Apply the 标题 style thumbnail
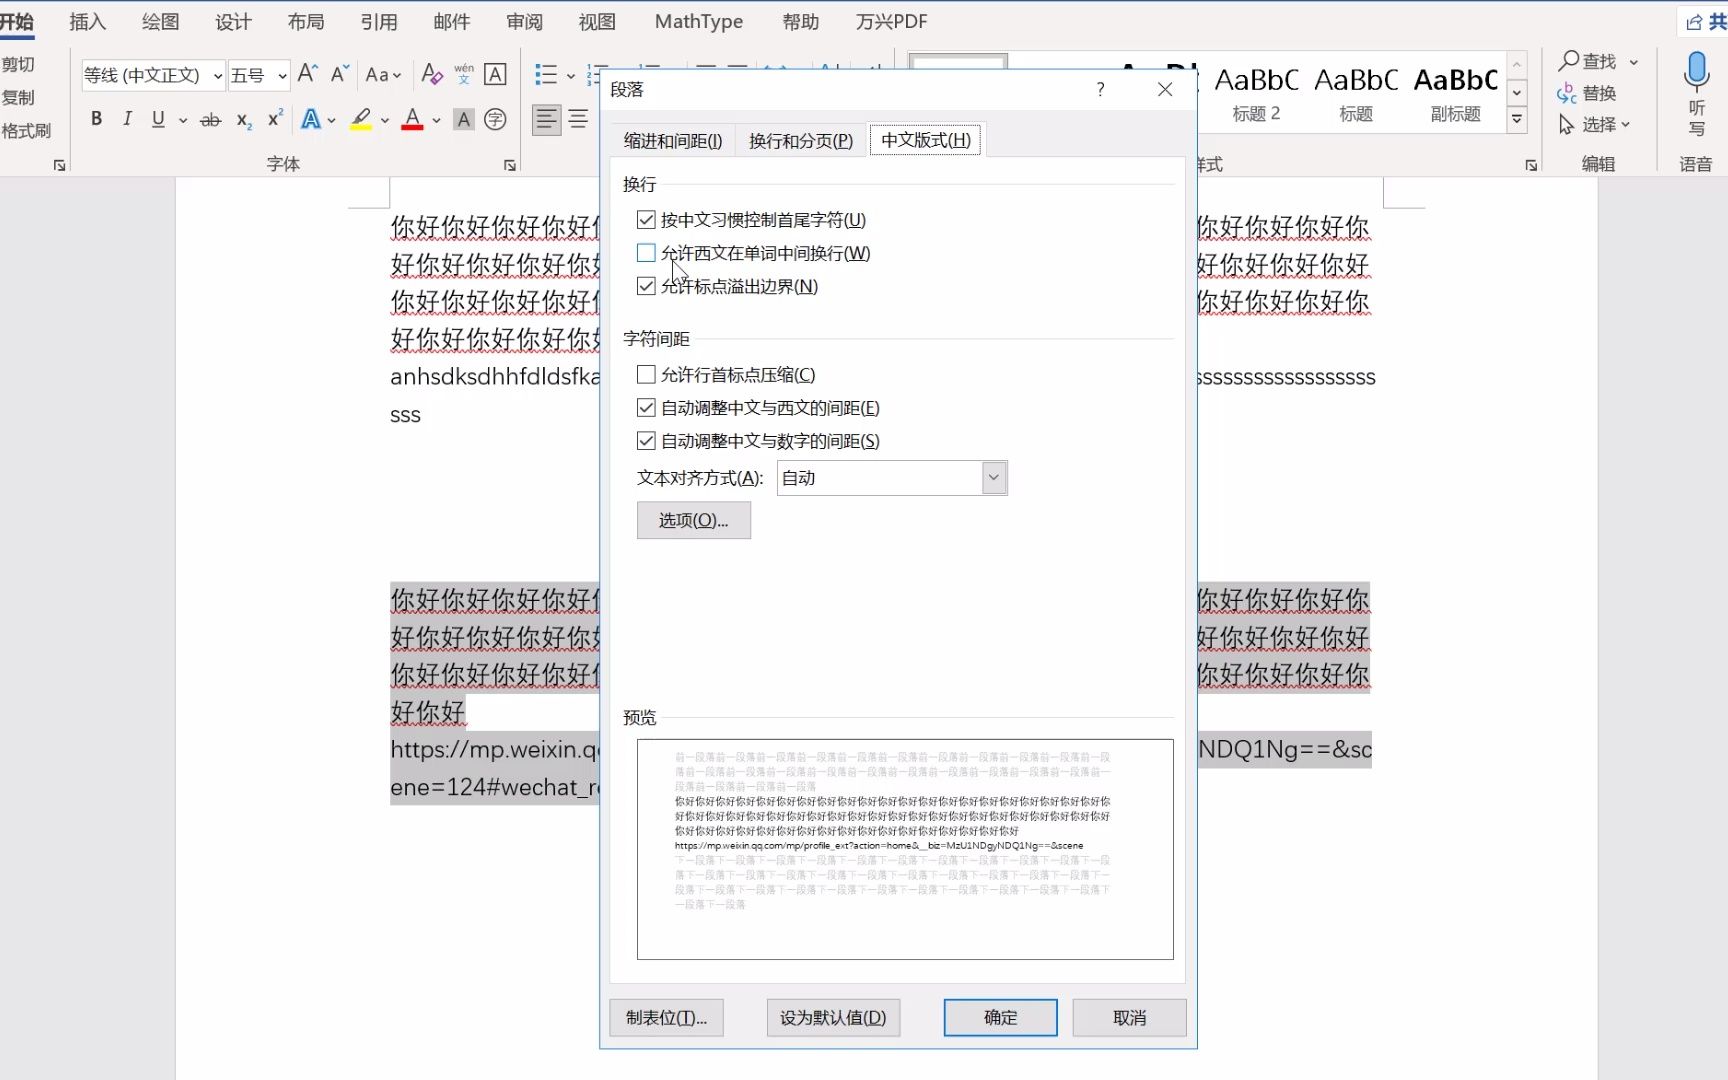 coord(1356,94)
